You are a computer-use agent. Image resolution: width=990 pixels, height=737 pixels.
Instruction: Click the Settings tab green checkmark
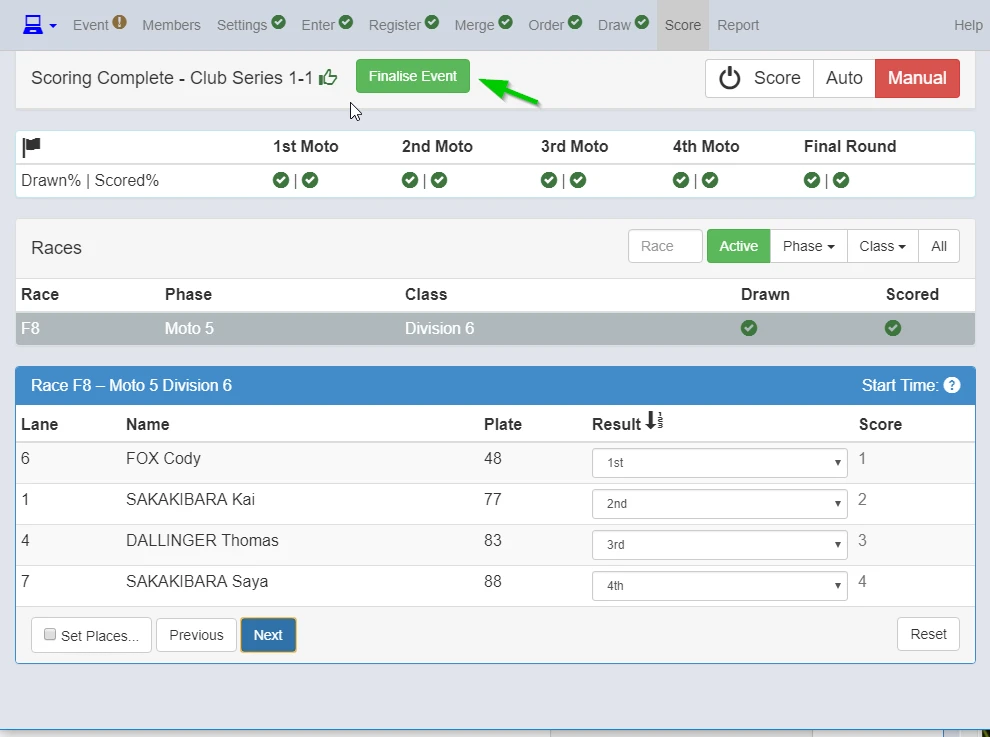[x=278, y=23]
